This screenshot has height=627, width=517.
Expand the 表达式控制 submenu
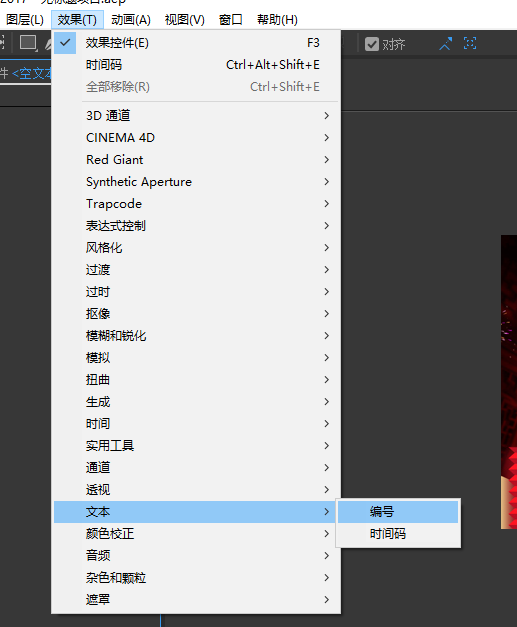pos(196,226)
